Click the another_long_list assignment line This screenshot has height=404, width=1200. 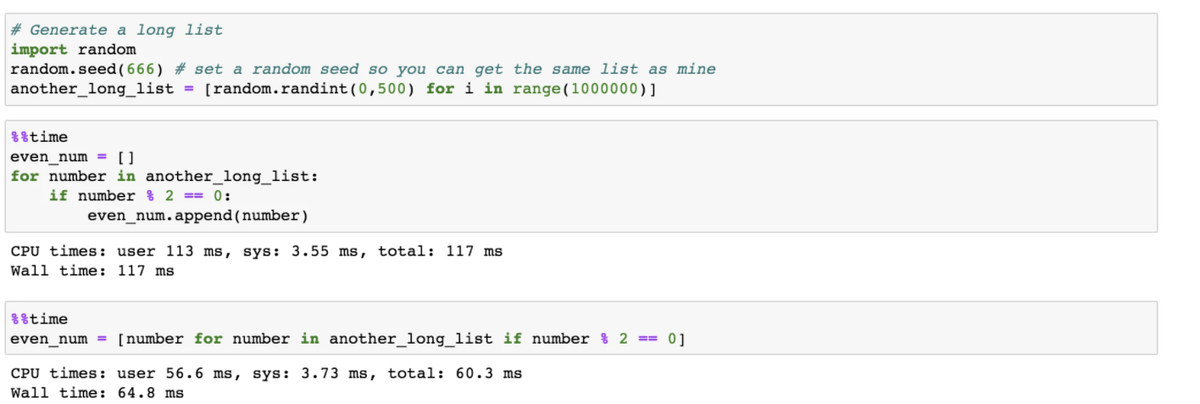point(334,89)
